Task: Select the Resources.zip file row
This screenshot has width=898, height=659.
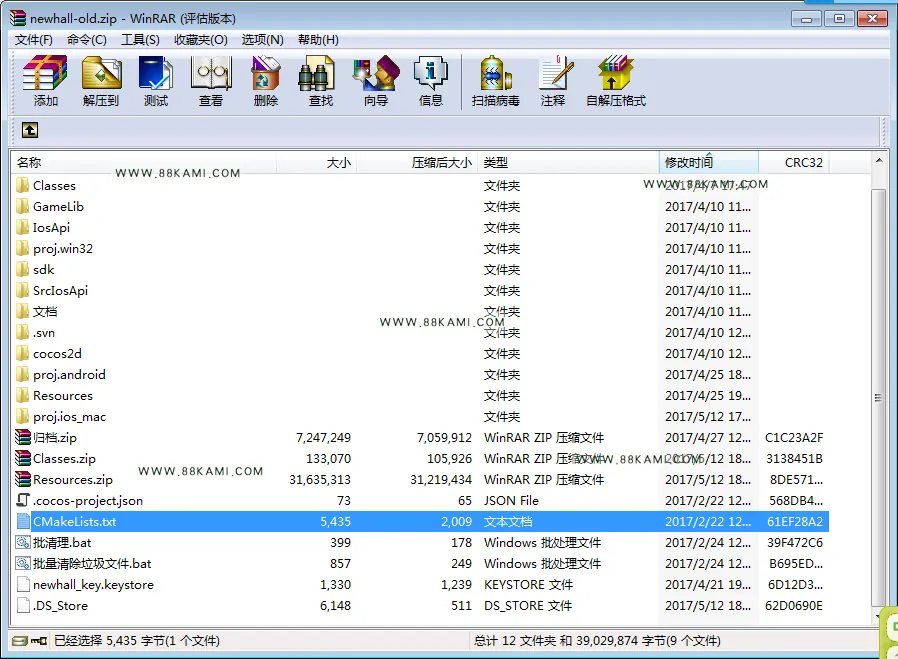Action: (x=420, y=479)
